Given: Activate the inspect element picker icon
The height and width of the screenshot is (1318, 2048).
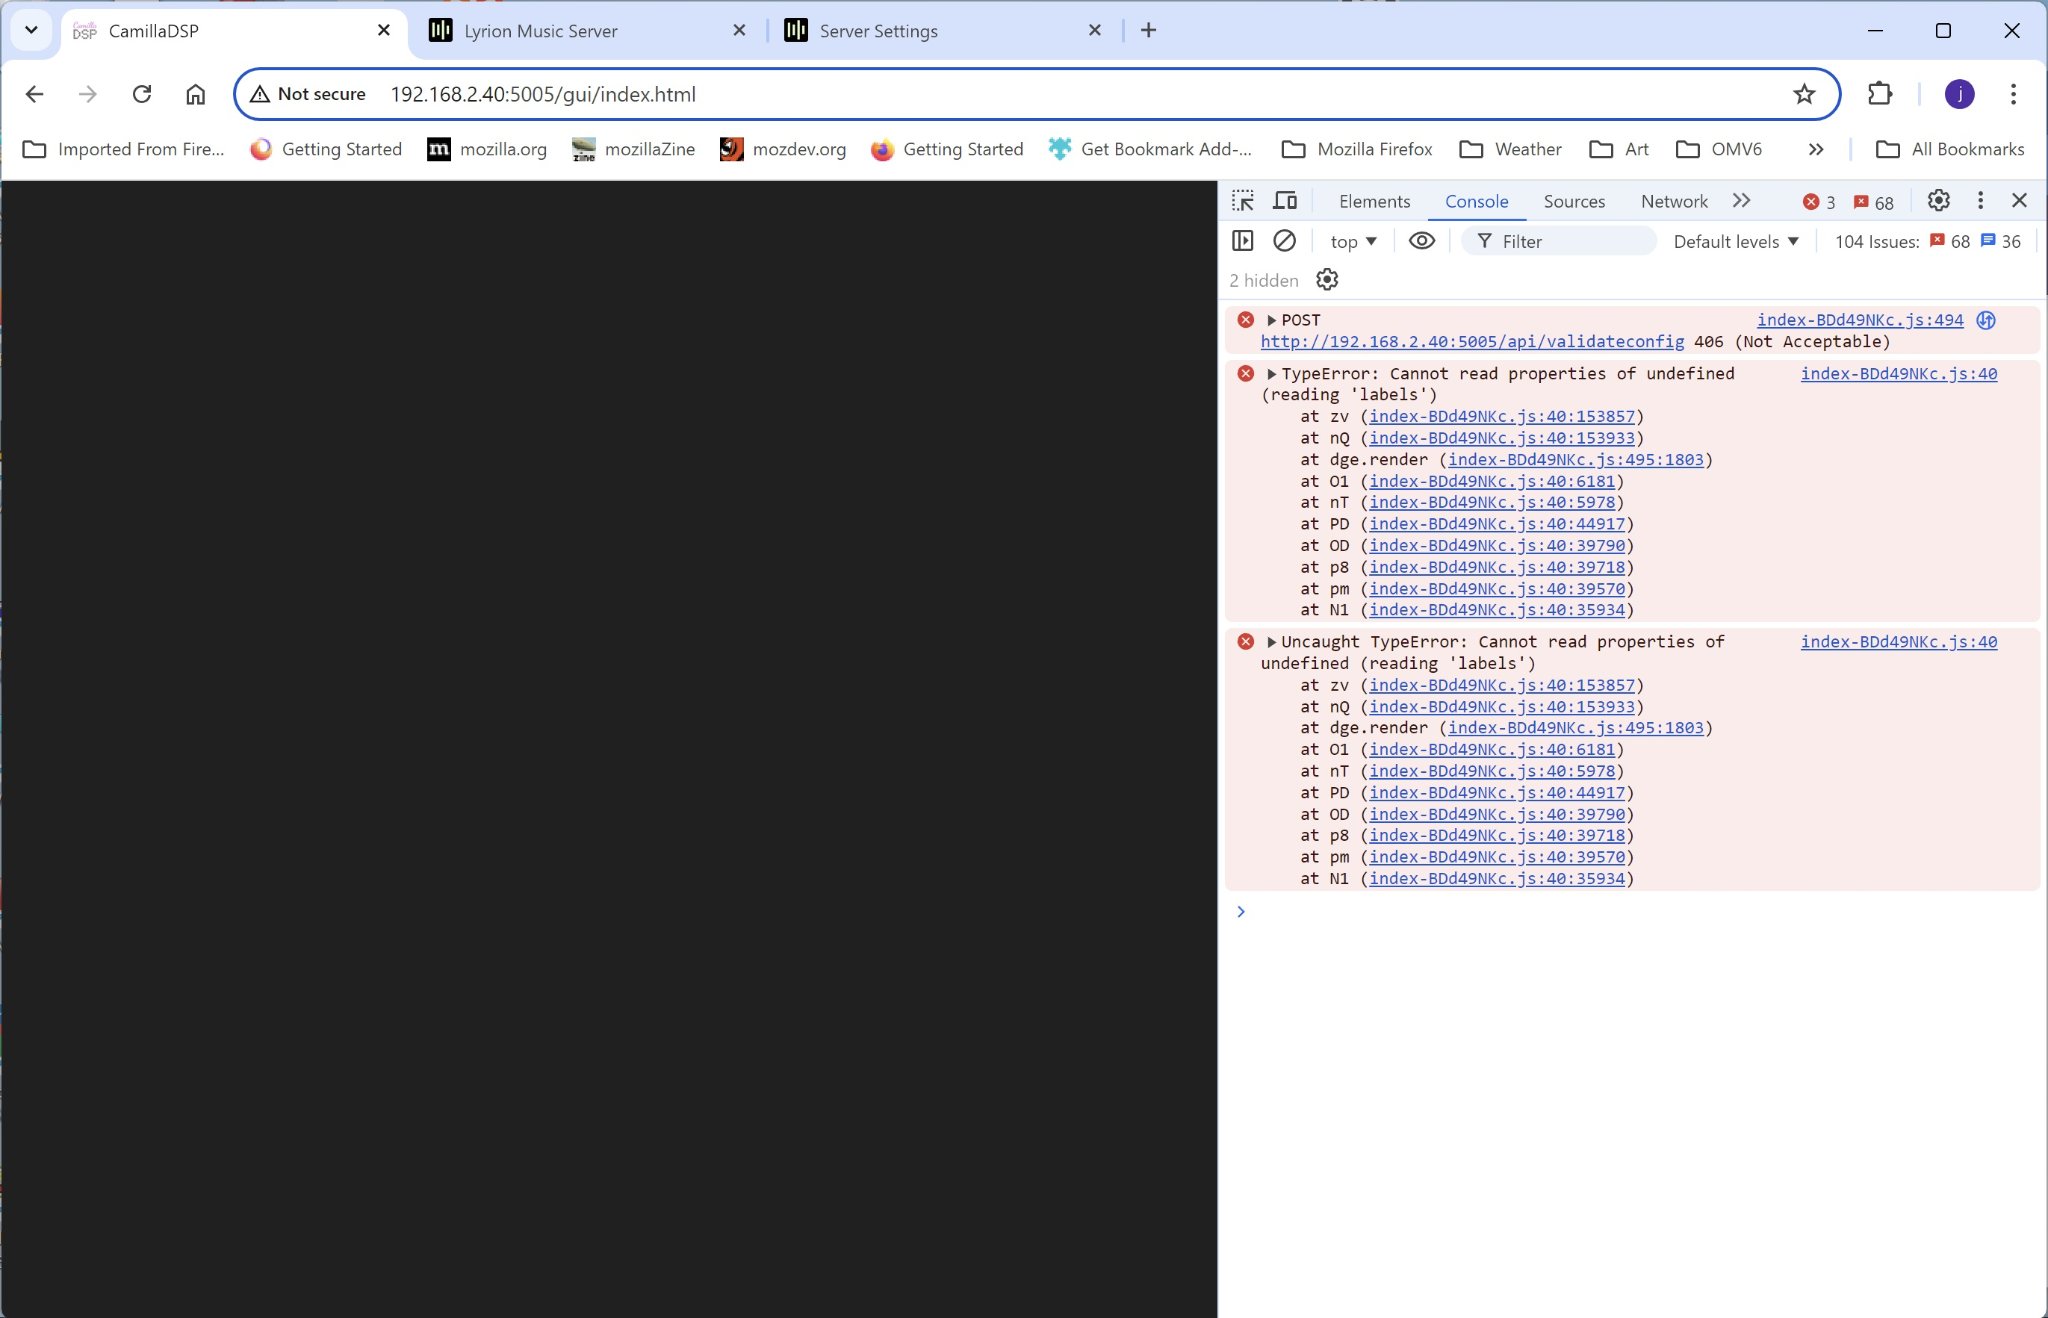Looking at the screenshot, I should (1243, 201).
